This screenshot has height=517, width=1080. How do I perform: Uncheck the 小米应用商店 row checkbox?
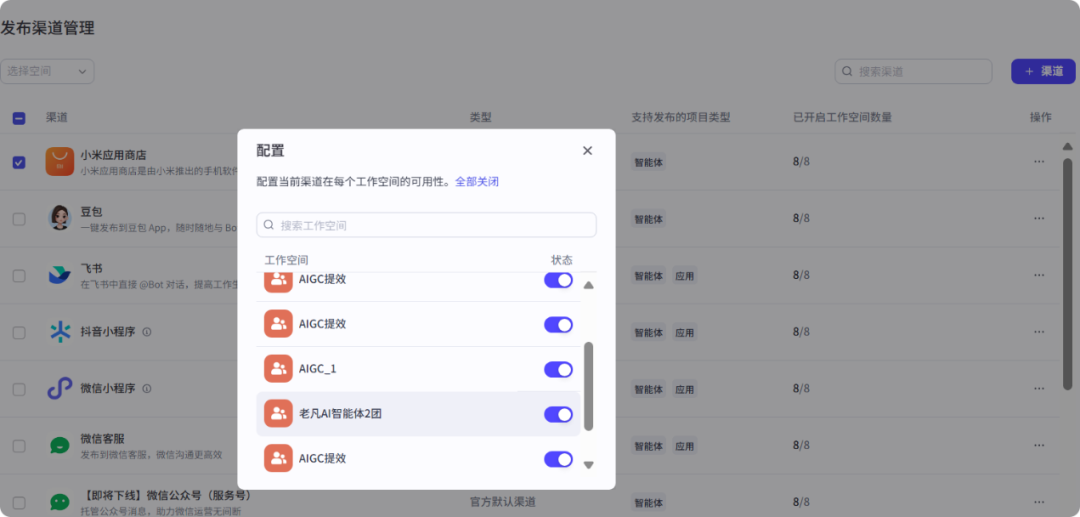pos(19,162)
